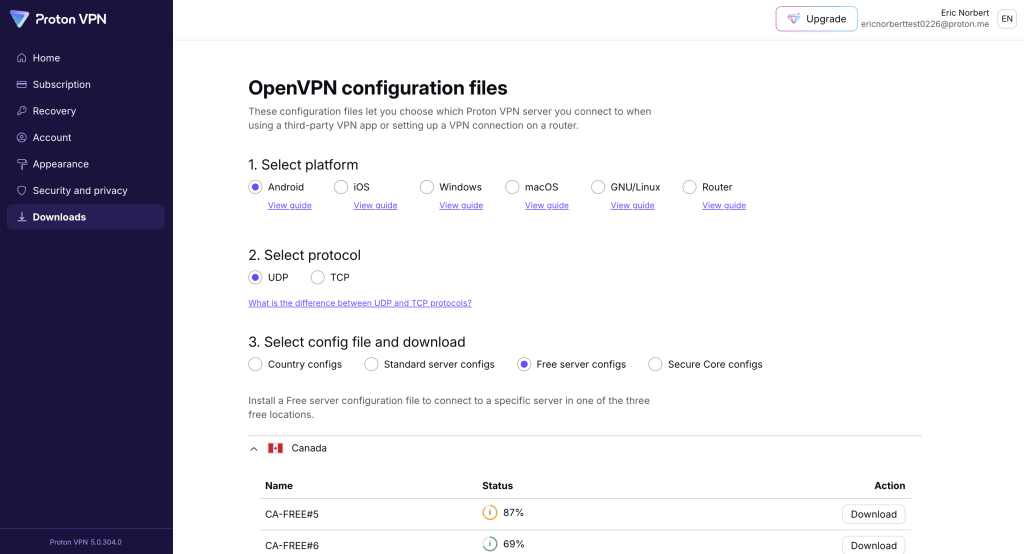The height and width of the screenshot is (554, 1024).
Task: Open the View guide link under macOS
Action: pos(546,206)
